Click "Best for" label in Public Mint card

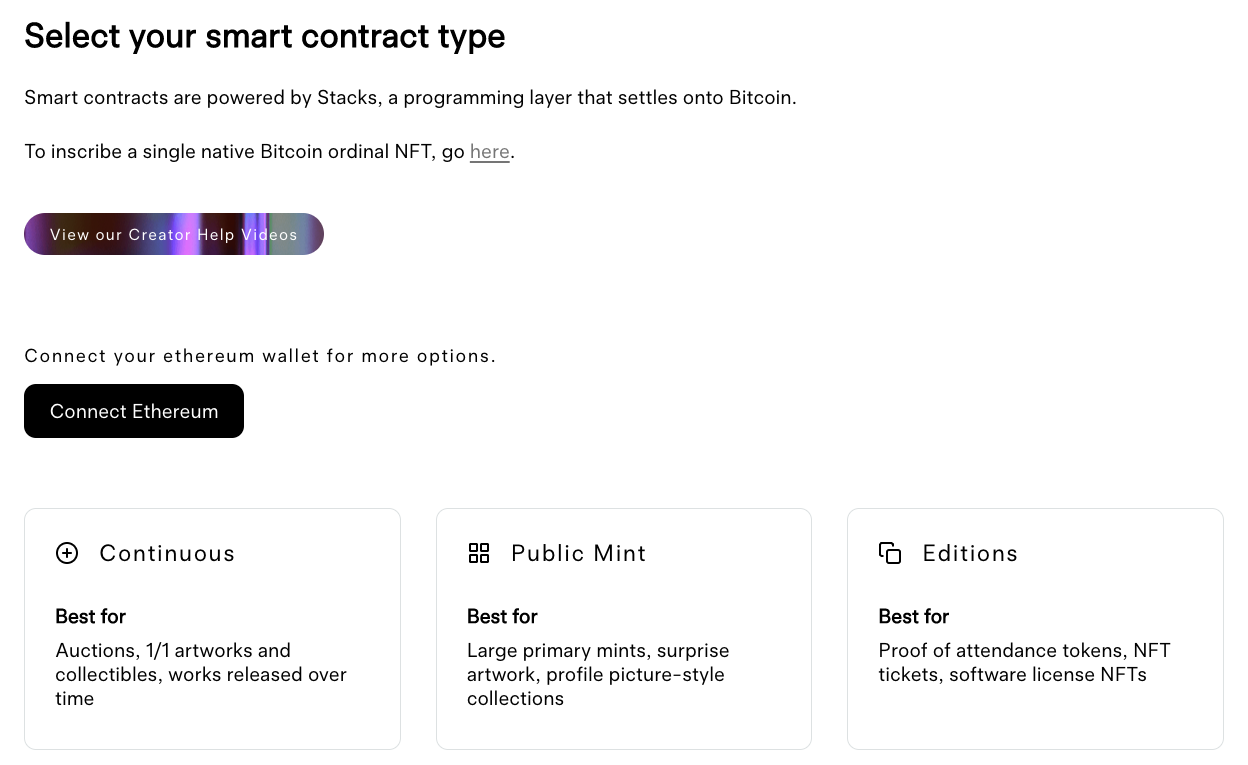502,616
